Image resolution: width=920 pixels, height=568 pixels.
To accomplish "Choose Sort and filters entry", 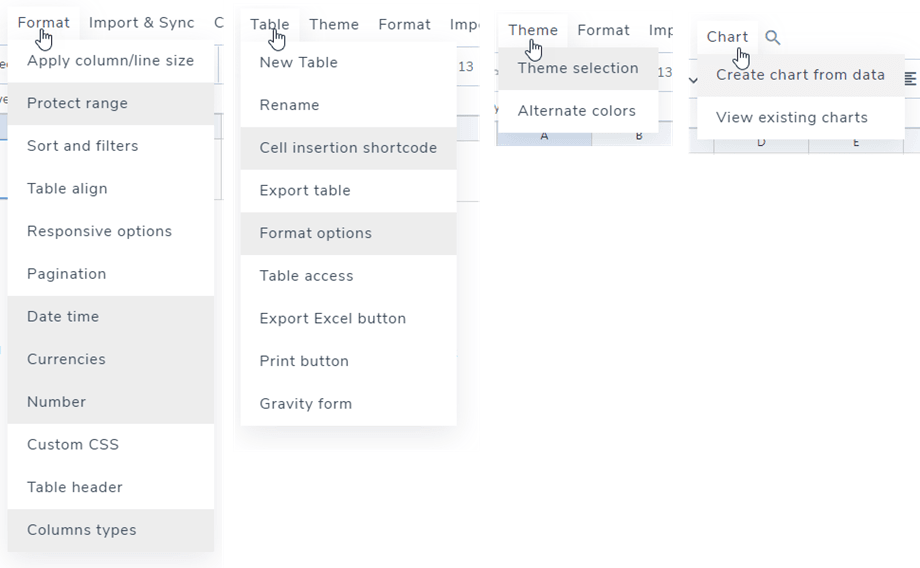I will click(x=82, y=146).
